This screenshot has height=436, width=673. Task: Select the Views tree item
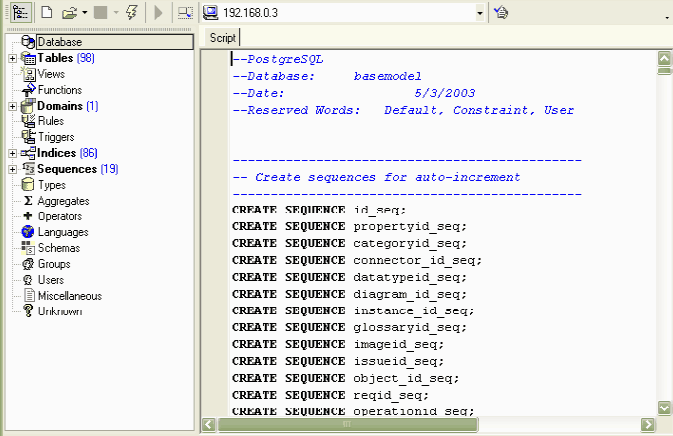click(x=51, y=74)
